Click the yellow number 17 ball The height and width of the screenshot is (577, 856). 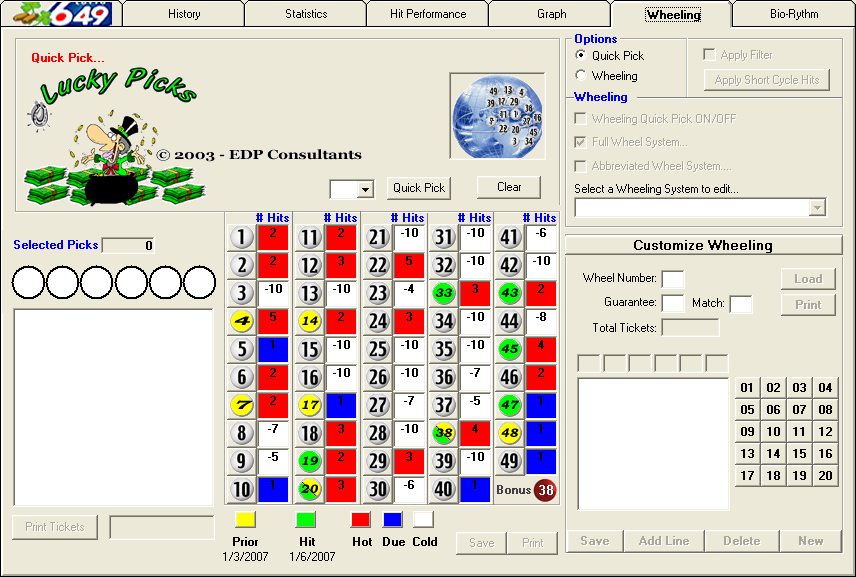point(310,405)
